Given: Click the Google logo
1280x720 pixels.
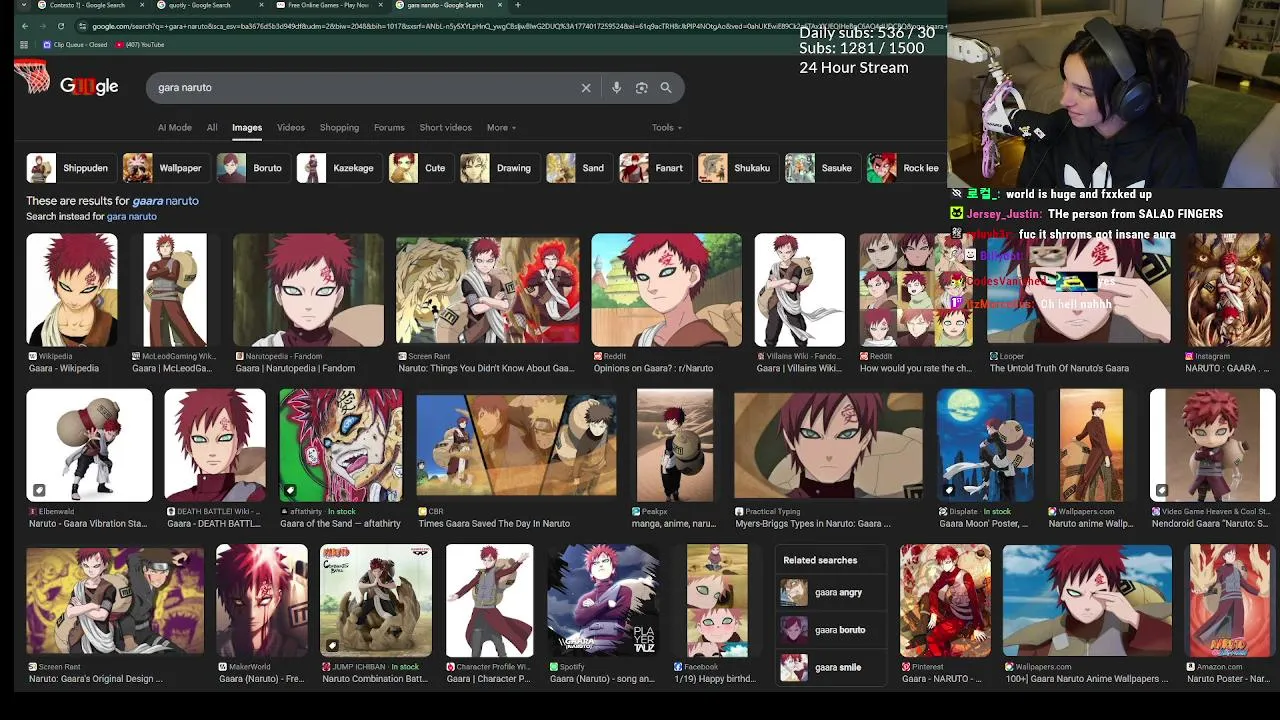Looking at the screenshot, I should 89,87.
